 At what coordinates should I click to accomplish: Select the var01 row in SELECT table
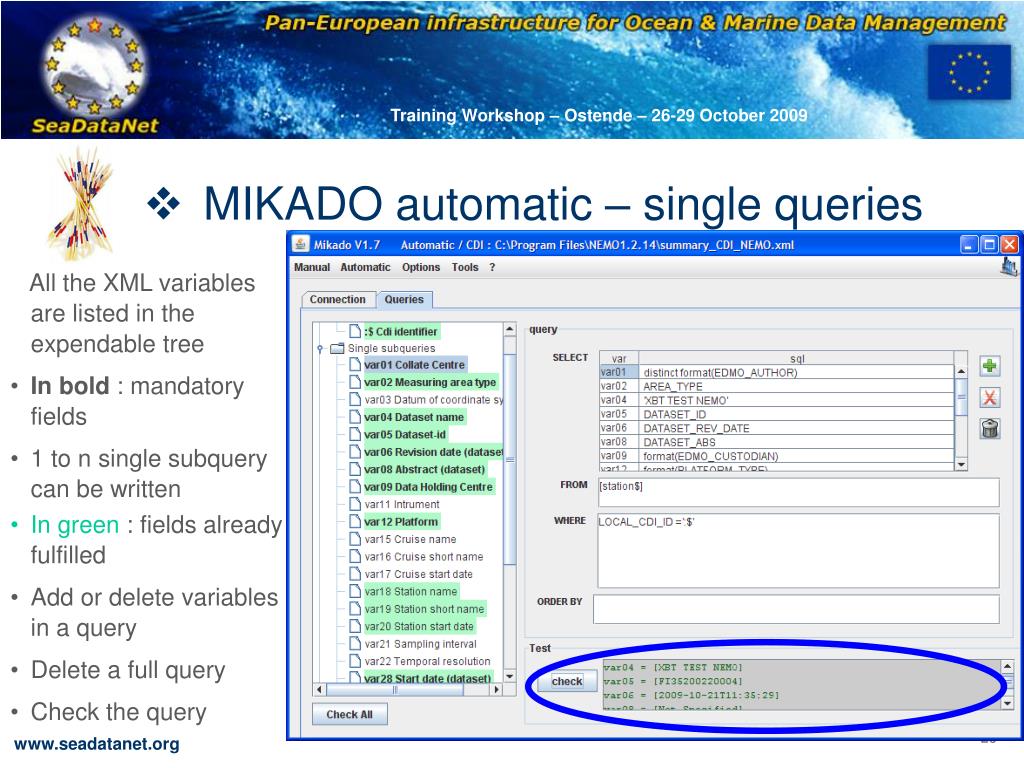(776, 372)
